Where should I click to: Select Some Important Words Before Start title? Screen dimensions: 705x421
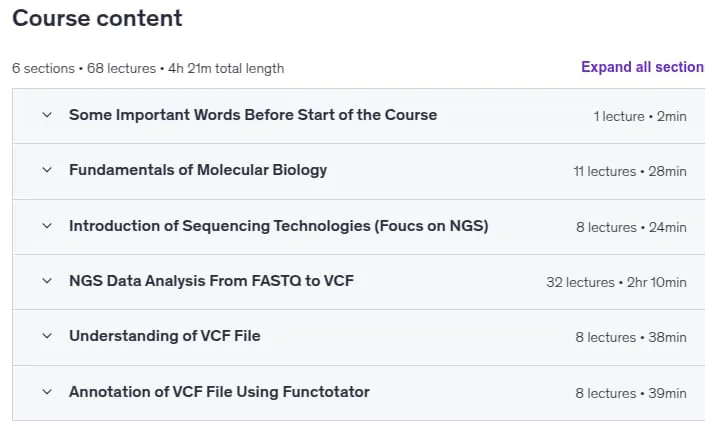click(x=253, y=115)
